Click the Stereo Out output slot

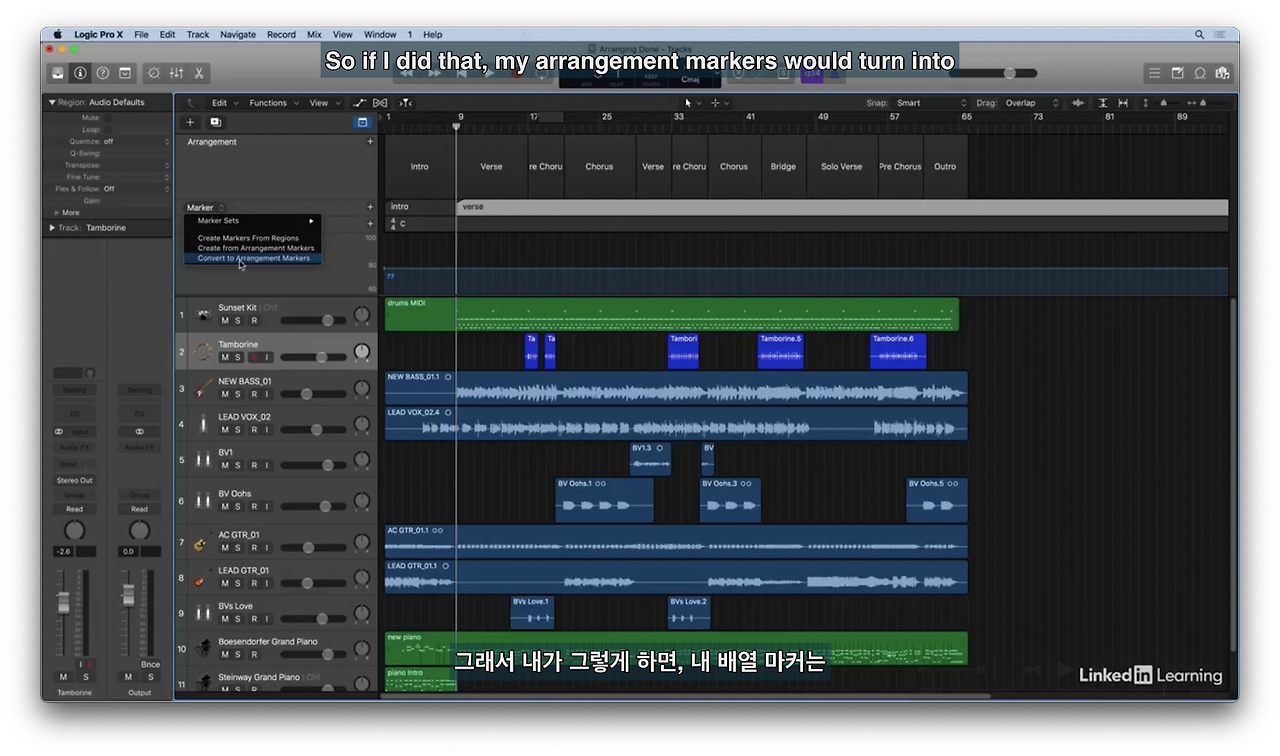[74, 480]
